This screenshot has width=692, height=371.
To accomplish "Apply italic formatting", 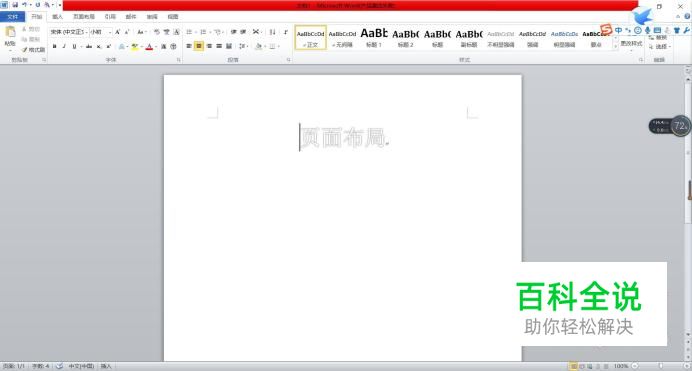I will 64,46.
